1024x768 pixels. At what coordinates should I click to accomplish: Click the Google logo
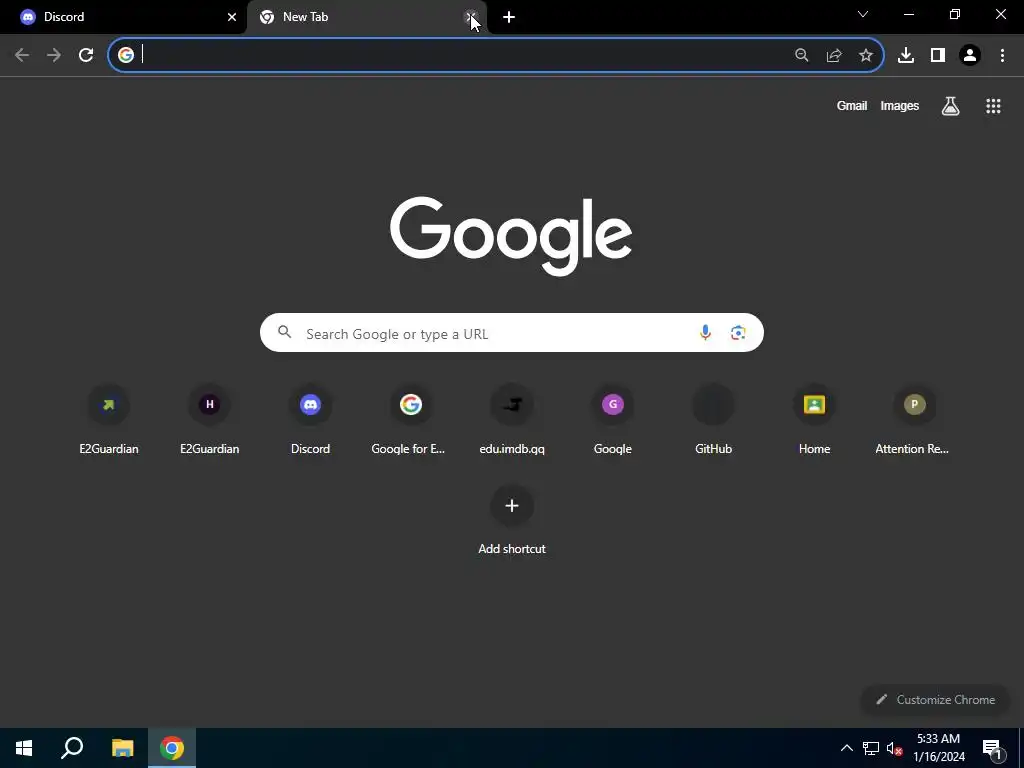(x=511, y=236)
